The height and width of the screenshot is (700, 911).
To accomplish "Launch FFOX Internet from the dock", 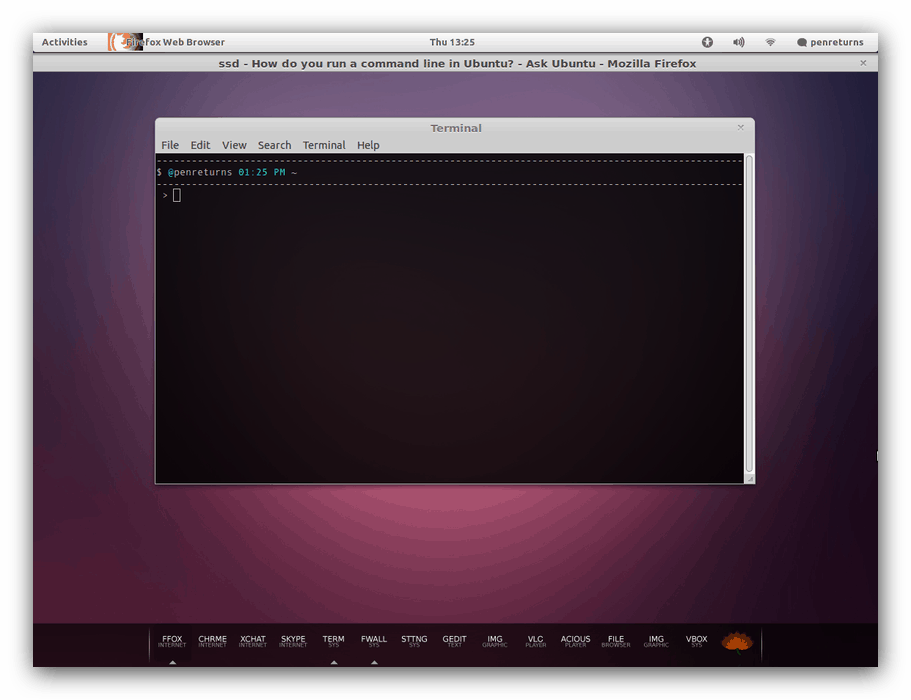I will [x=172, y=641].
